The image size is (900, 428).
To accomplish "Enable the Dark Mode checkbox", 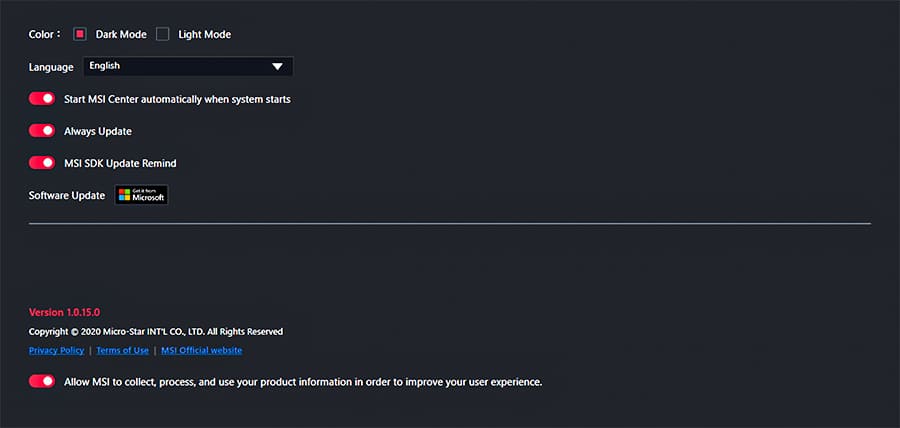I will pos(81,34).
